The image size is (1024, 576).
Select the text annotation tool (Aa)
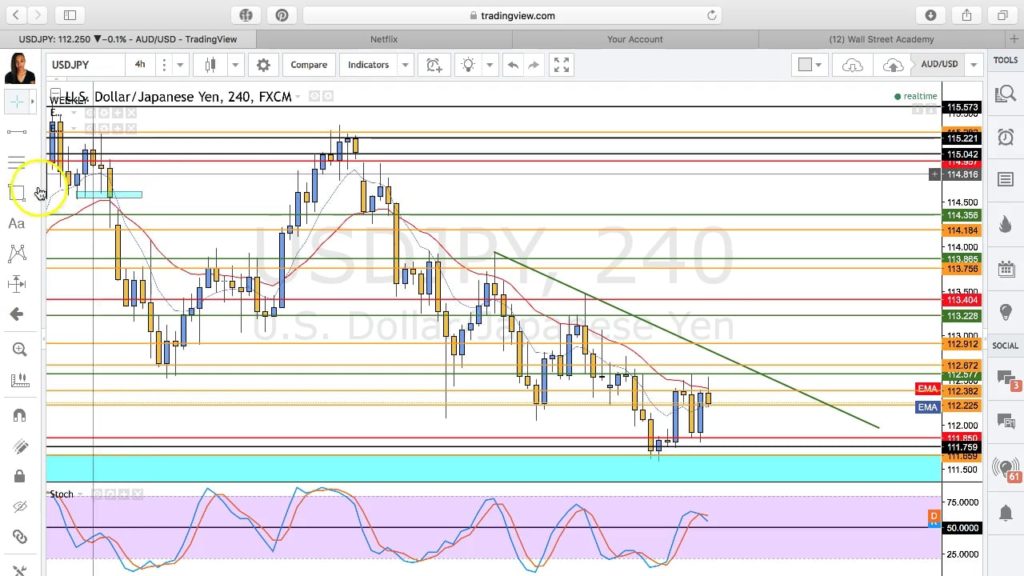point(17,223)
